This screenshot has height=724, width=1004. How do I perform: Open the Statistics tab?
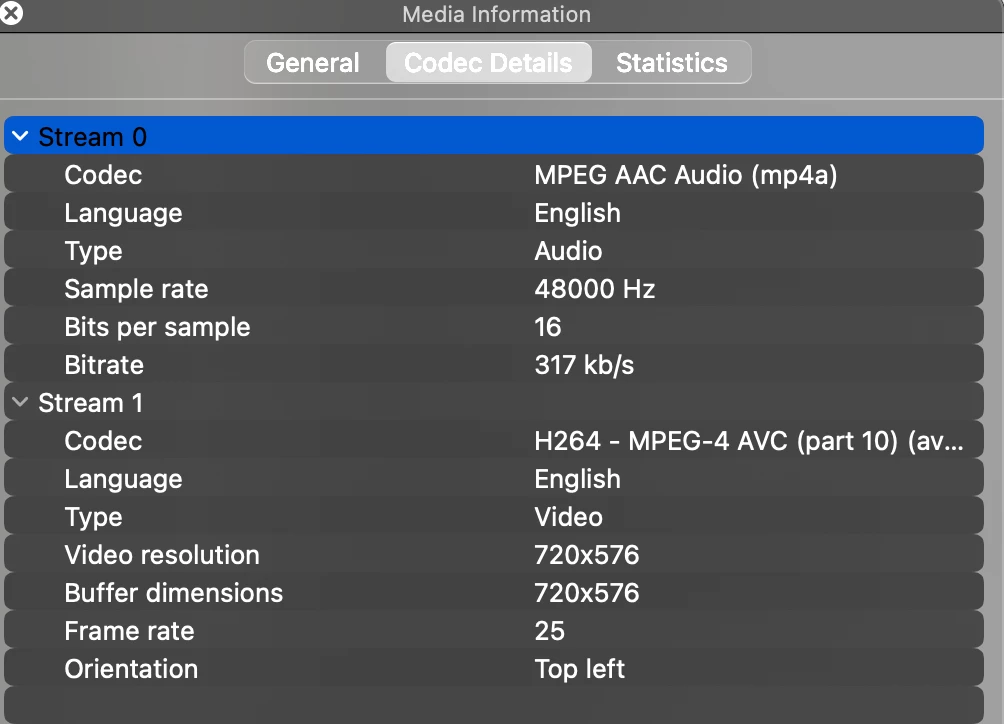(x=671, y=63)
